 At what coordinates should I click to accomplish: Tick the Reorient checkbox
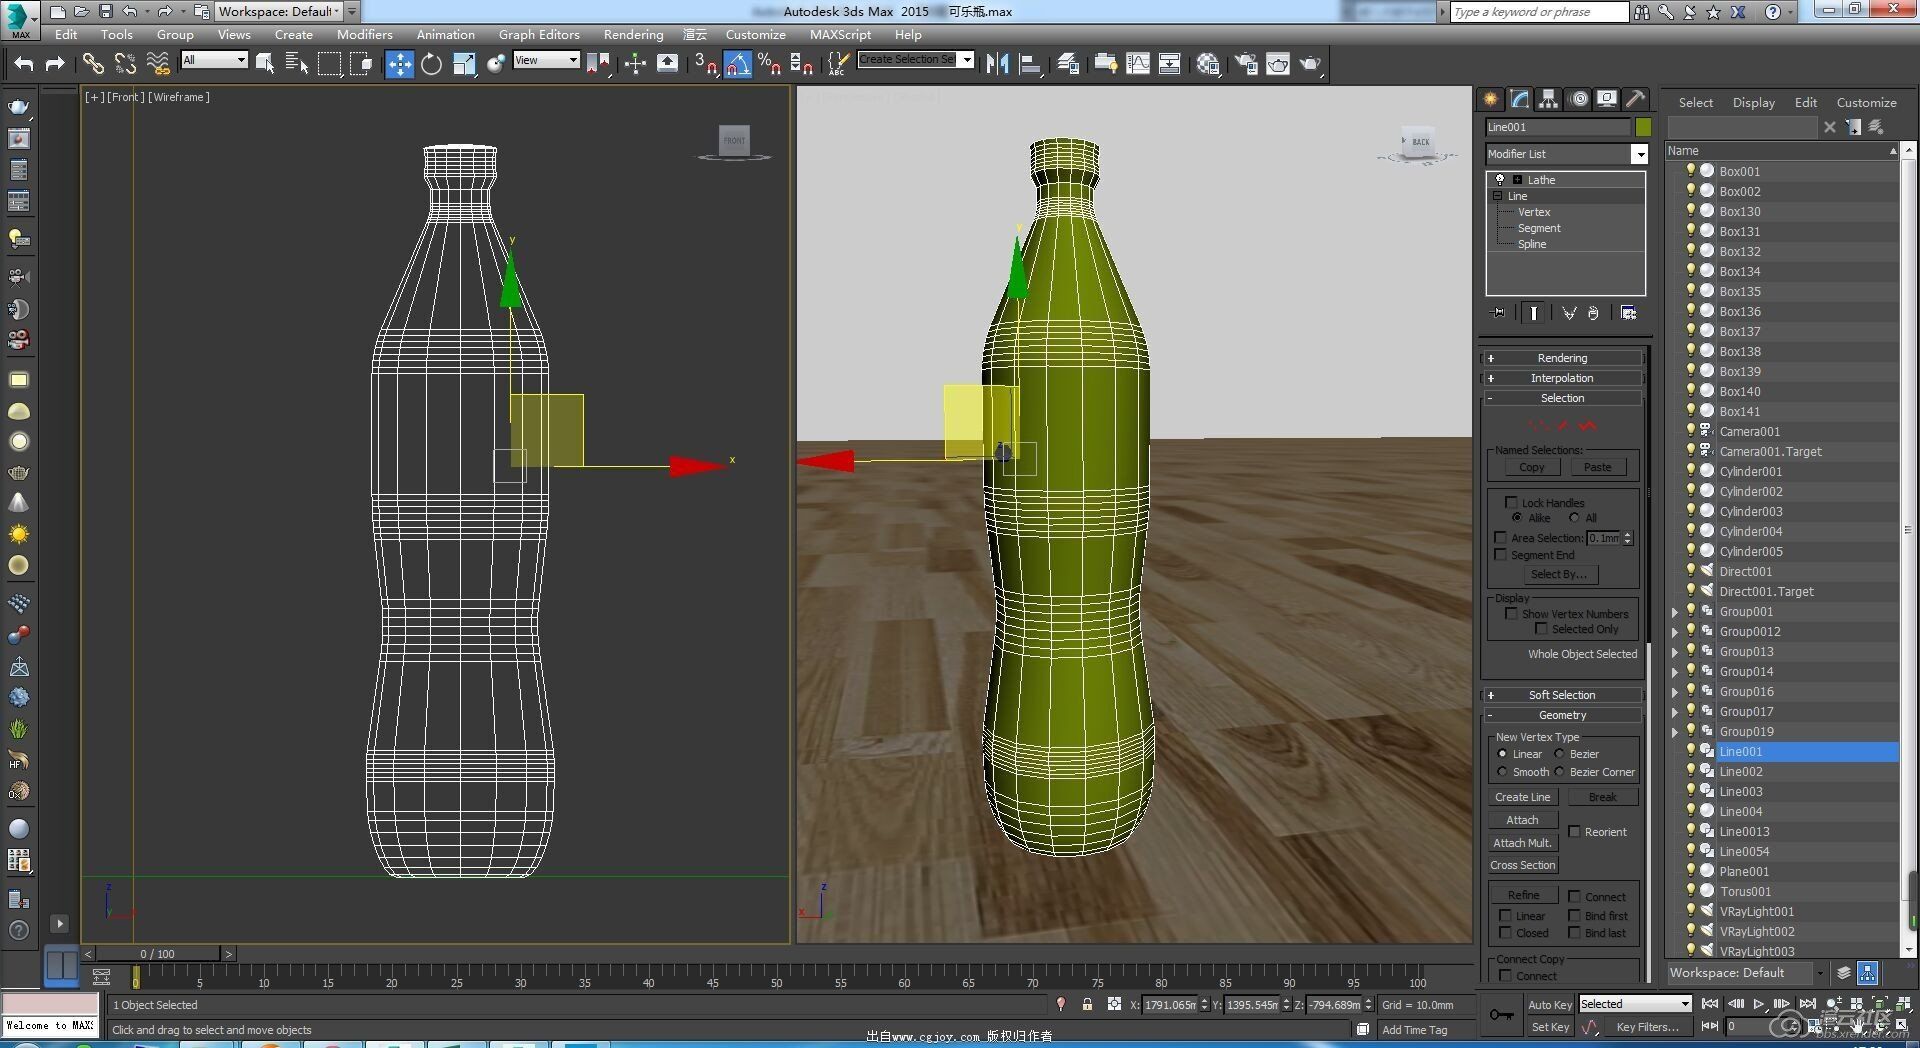(x=1574, y=832)
